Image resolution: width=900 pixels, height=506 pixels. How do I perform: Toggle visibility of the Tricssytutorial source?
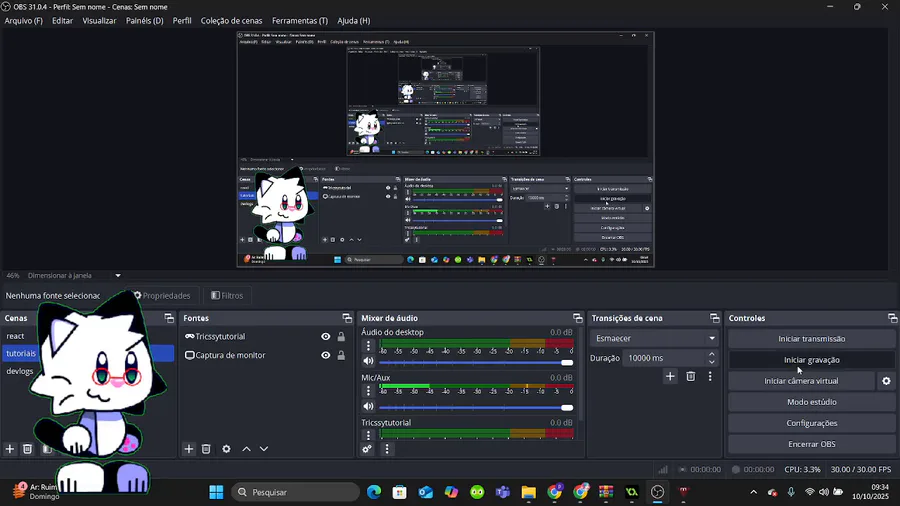pos(325,337)
